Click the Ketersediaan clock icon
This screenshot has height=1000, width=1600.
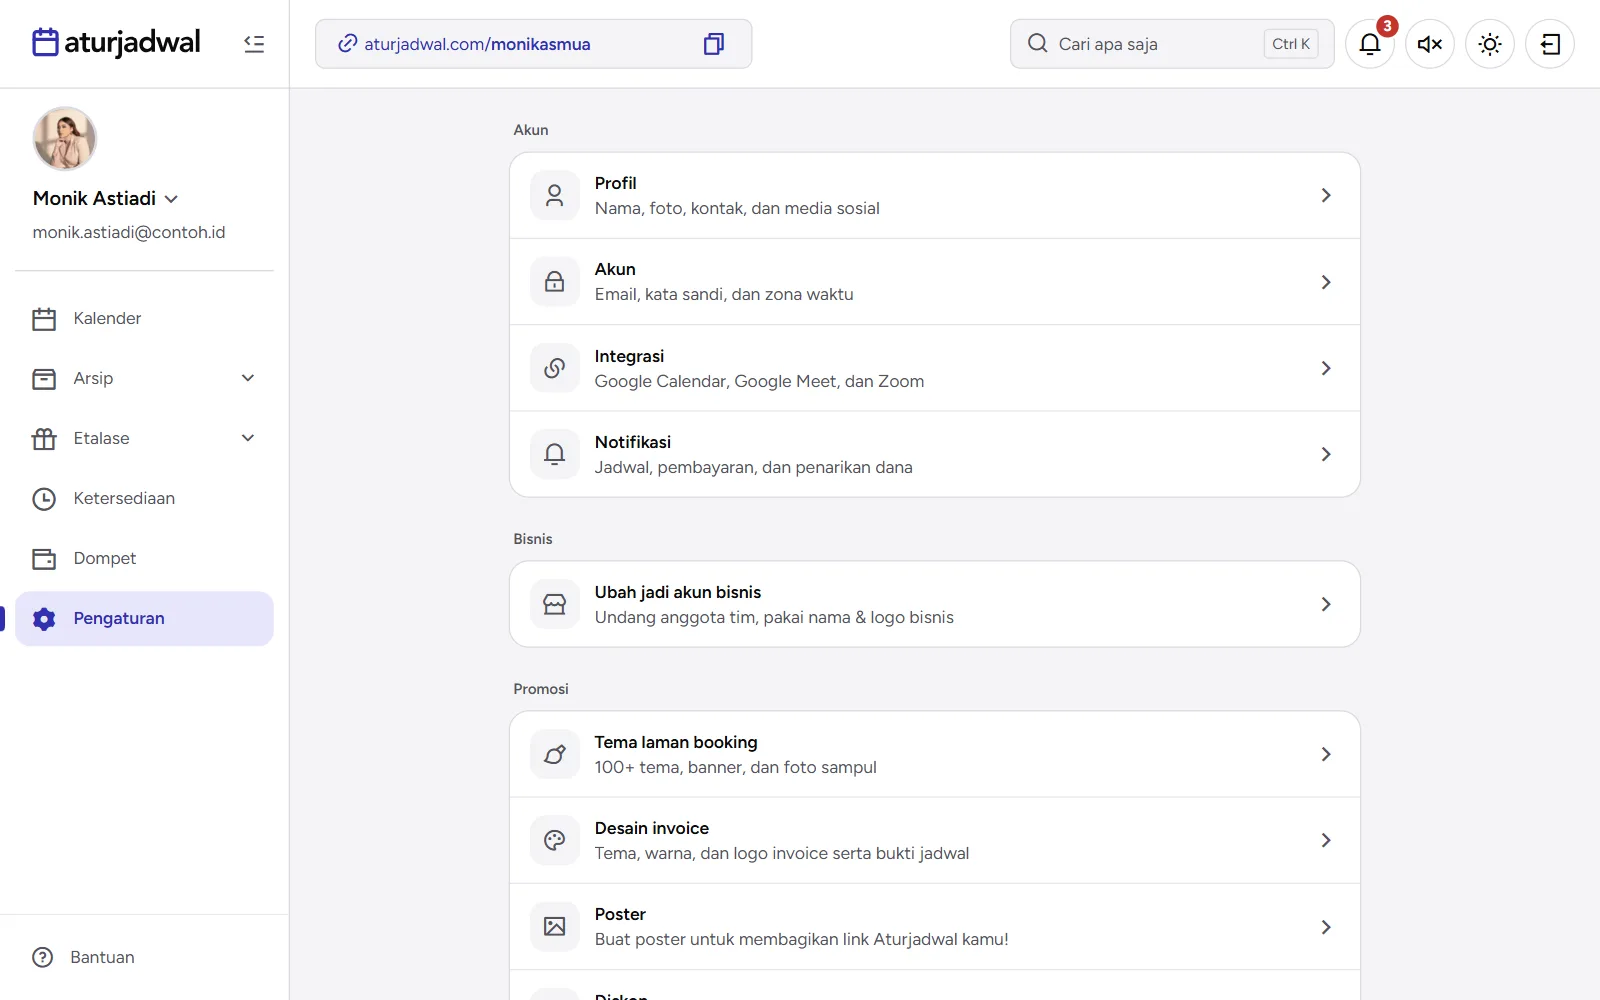coord(44,499)
